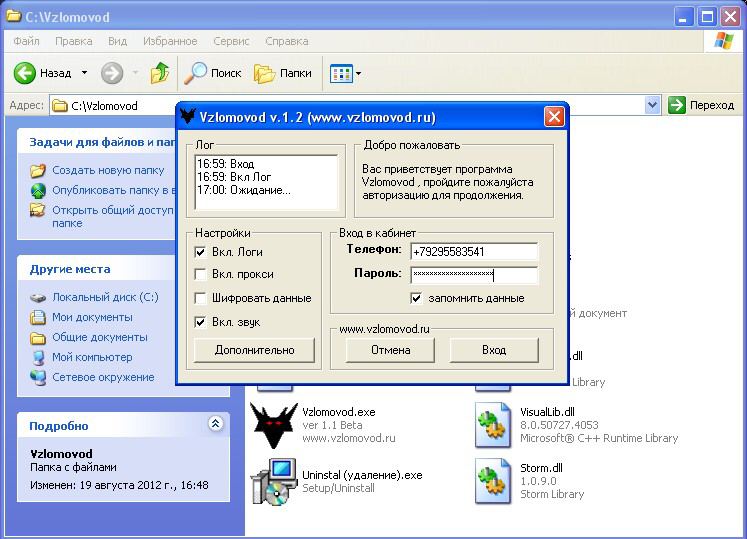The width and height of the screenshot is (747, 539).
Task: Open the Вид menu
Action: pos(117,41)
